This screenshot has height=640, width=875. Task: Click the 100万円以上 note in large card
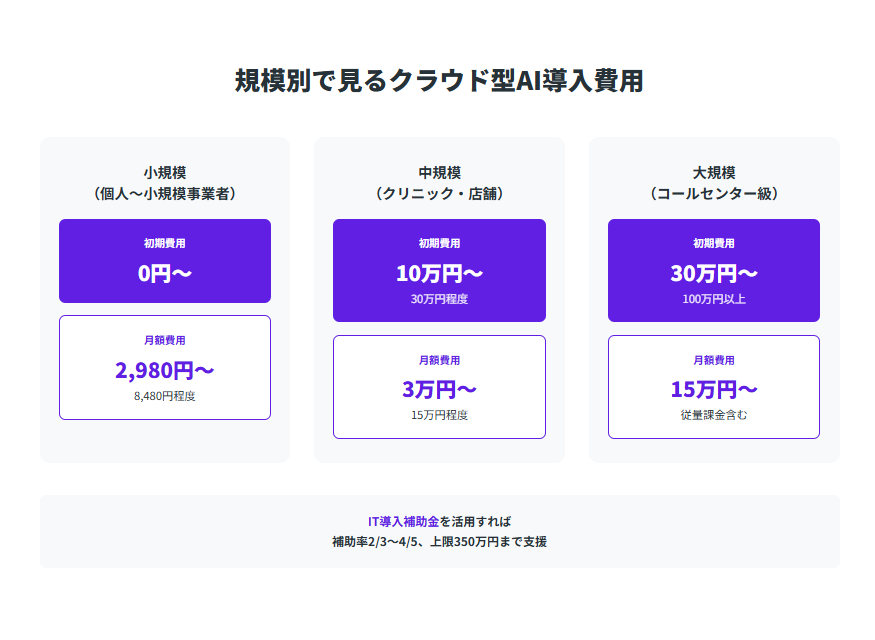tap(713, 299)
